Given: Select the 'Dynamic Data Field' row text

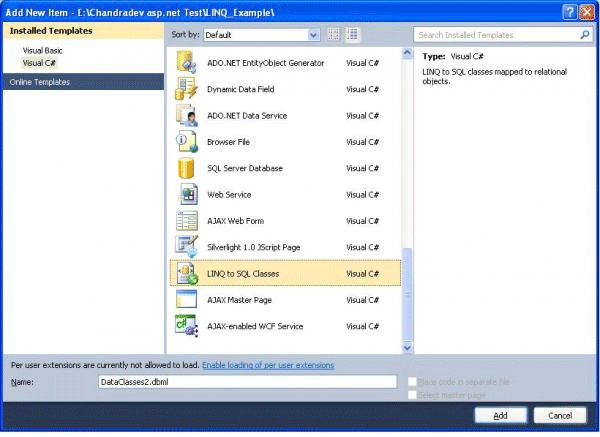Looking at the screenshot, I should pos(240,89).
